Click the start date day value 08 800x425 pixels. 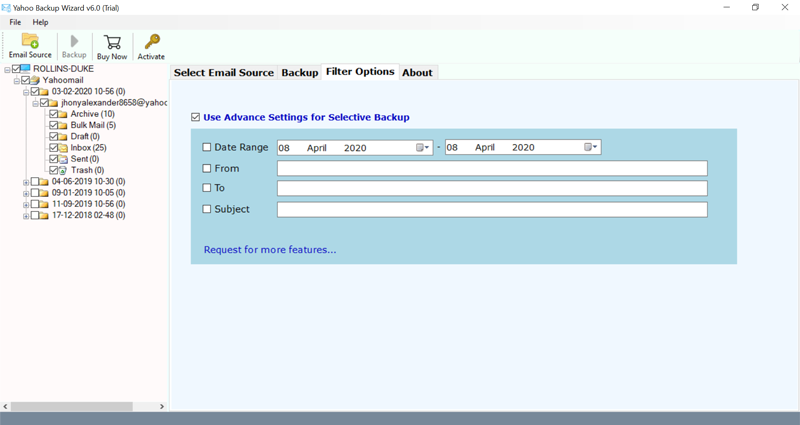284,148
